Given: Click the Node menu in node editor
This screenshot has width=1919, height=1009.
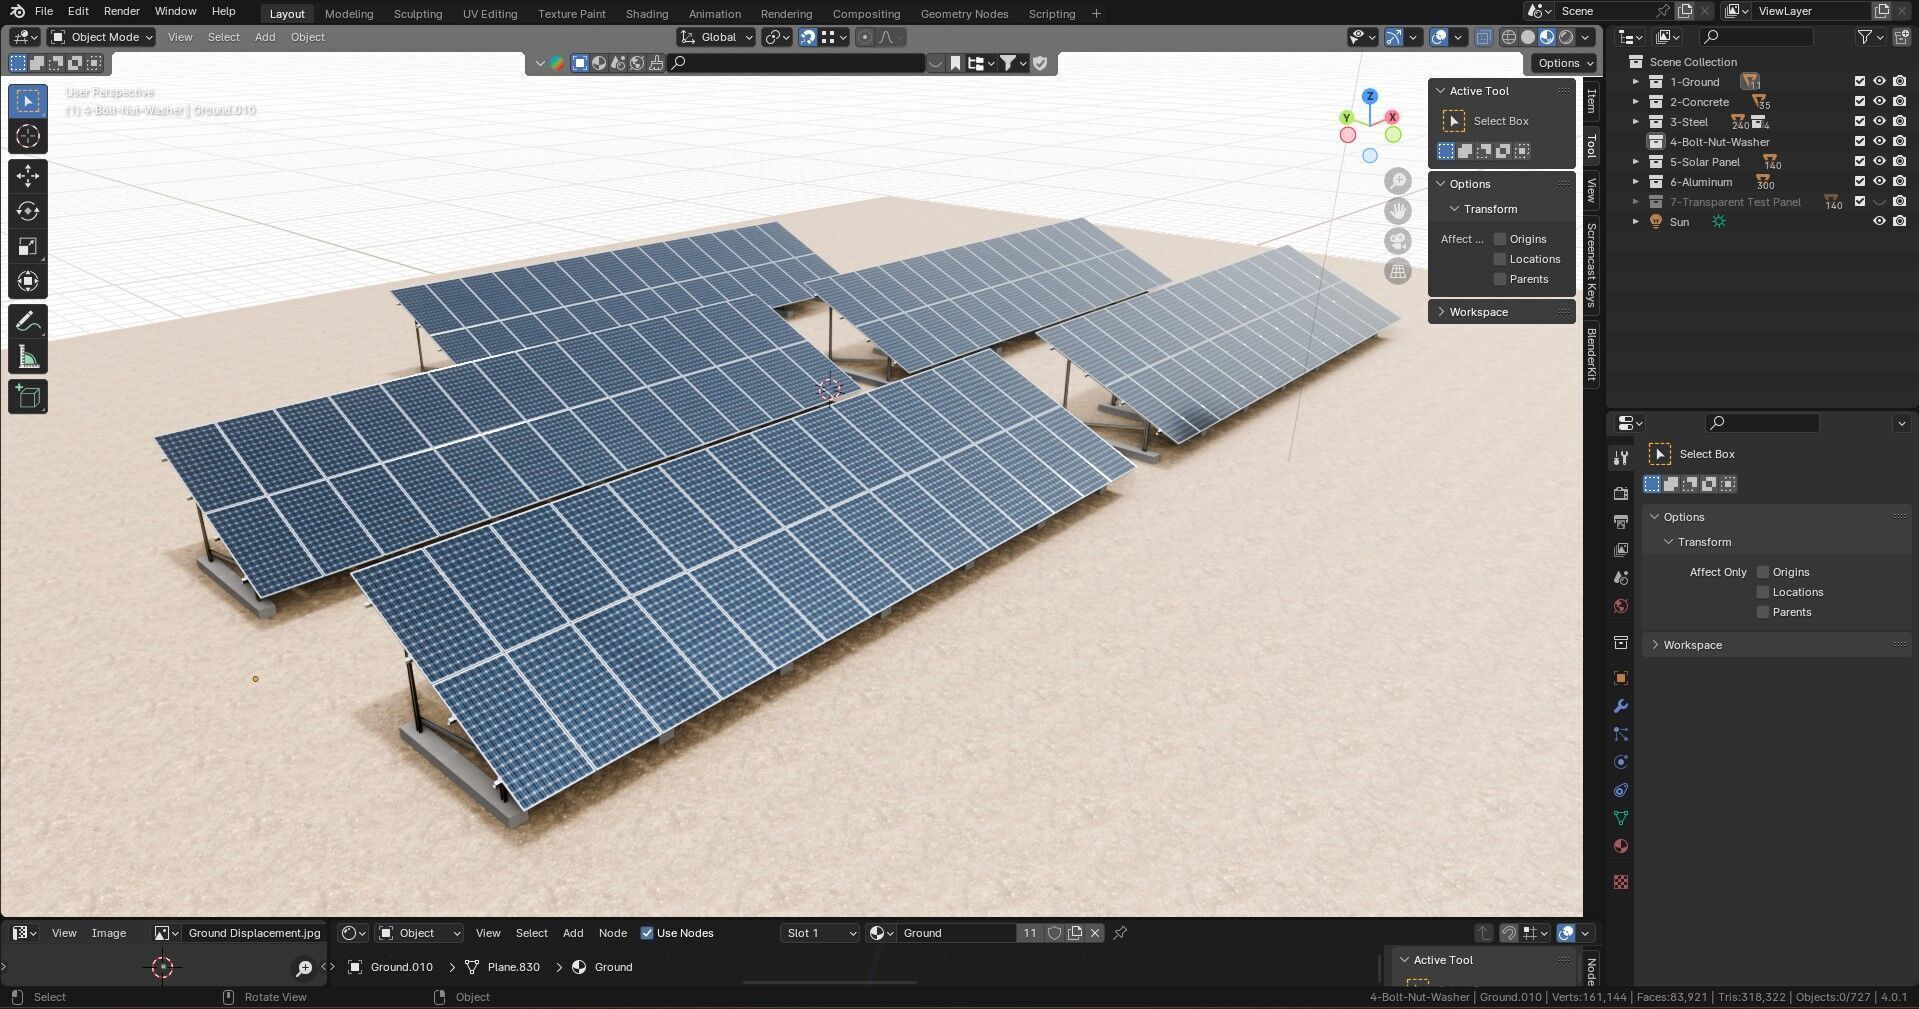Looking at the screenshot, I should pos(613,933).
